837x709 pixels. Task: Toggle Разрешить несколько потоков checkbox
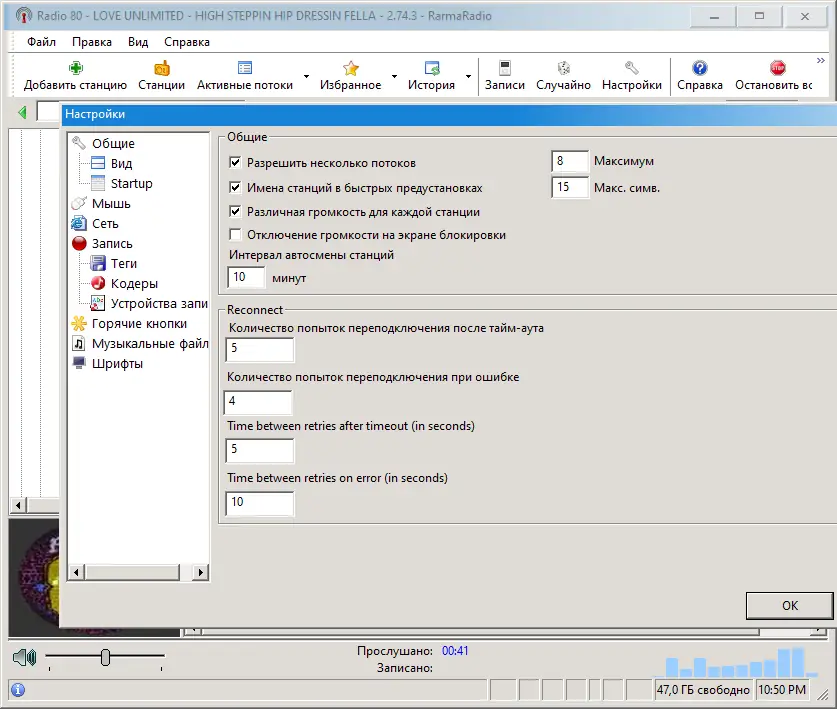[235, 162]
